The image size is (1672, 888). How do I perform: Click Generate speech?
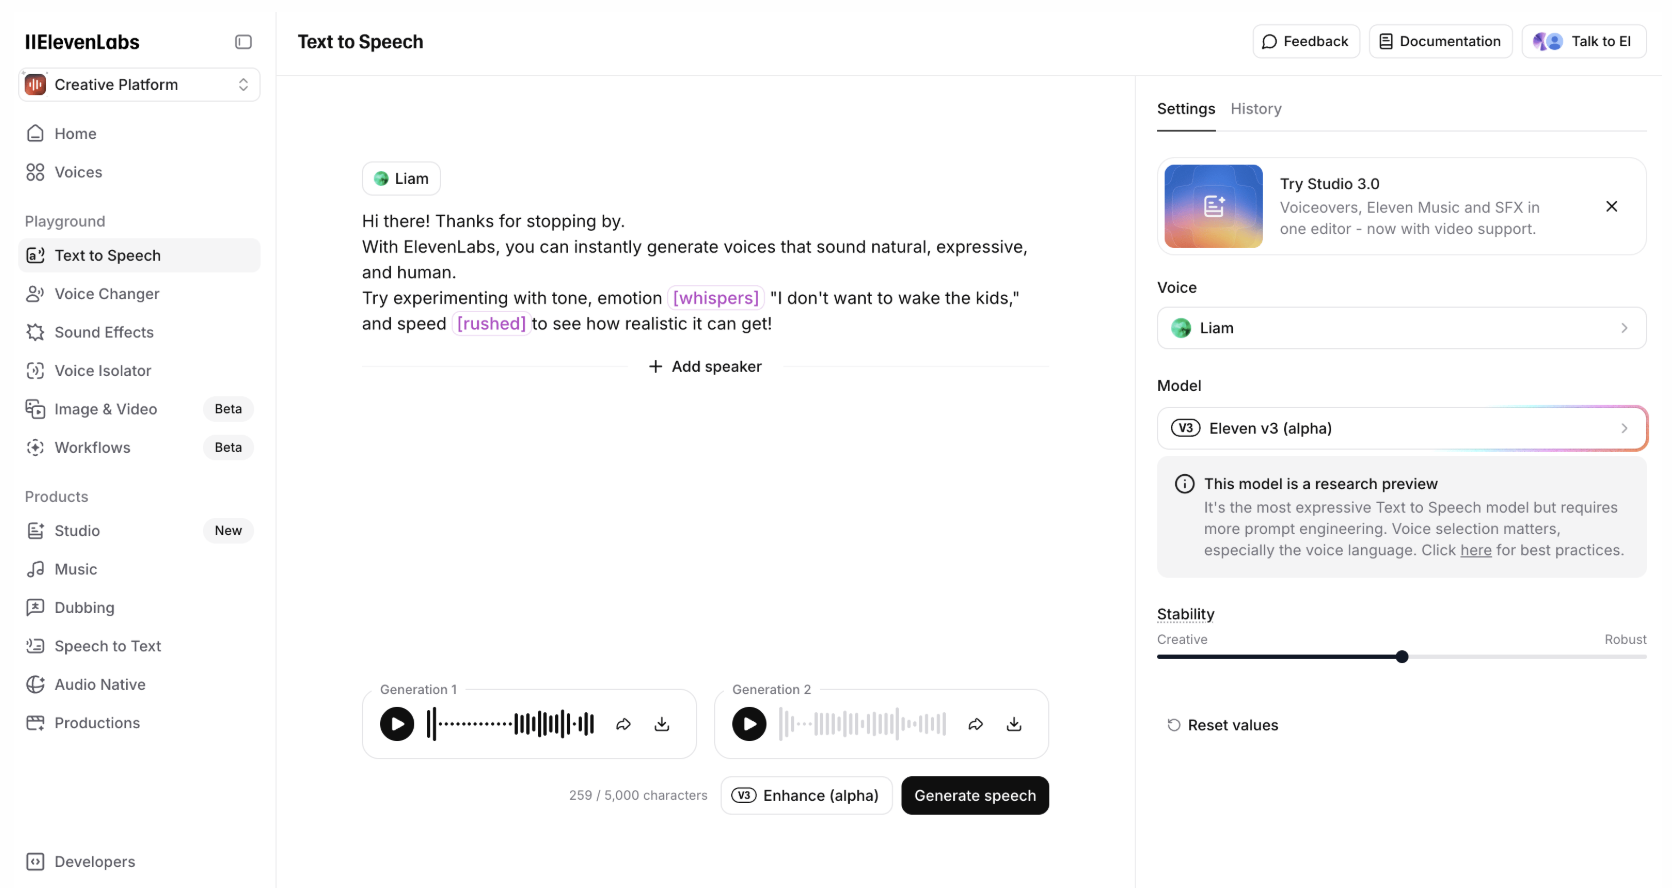(x=975, y=796)
